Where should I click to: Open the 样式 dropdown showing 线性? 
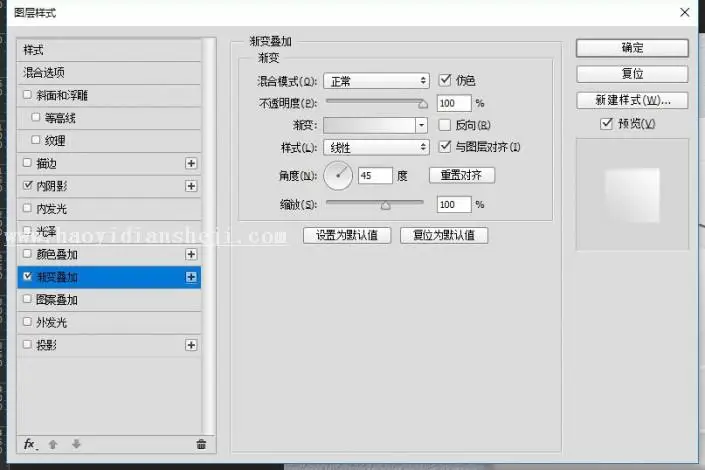(x=376, y=148)
